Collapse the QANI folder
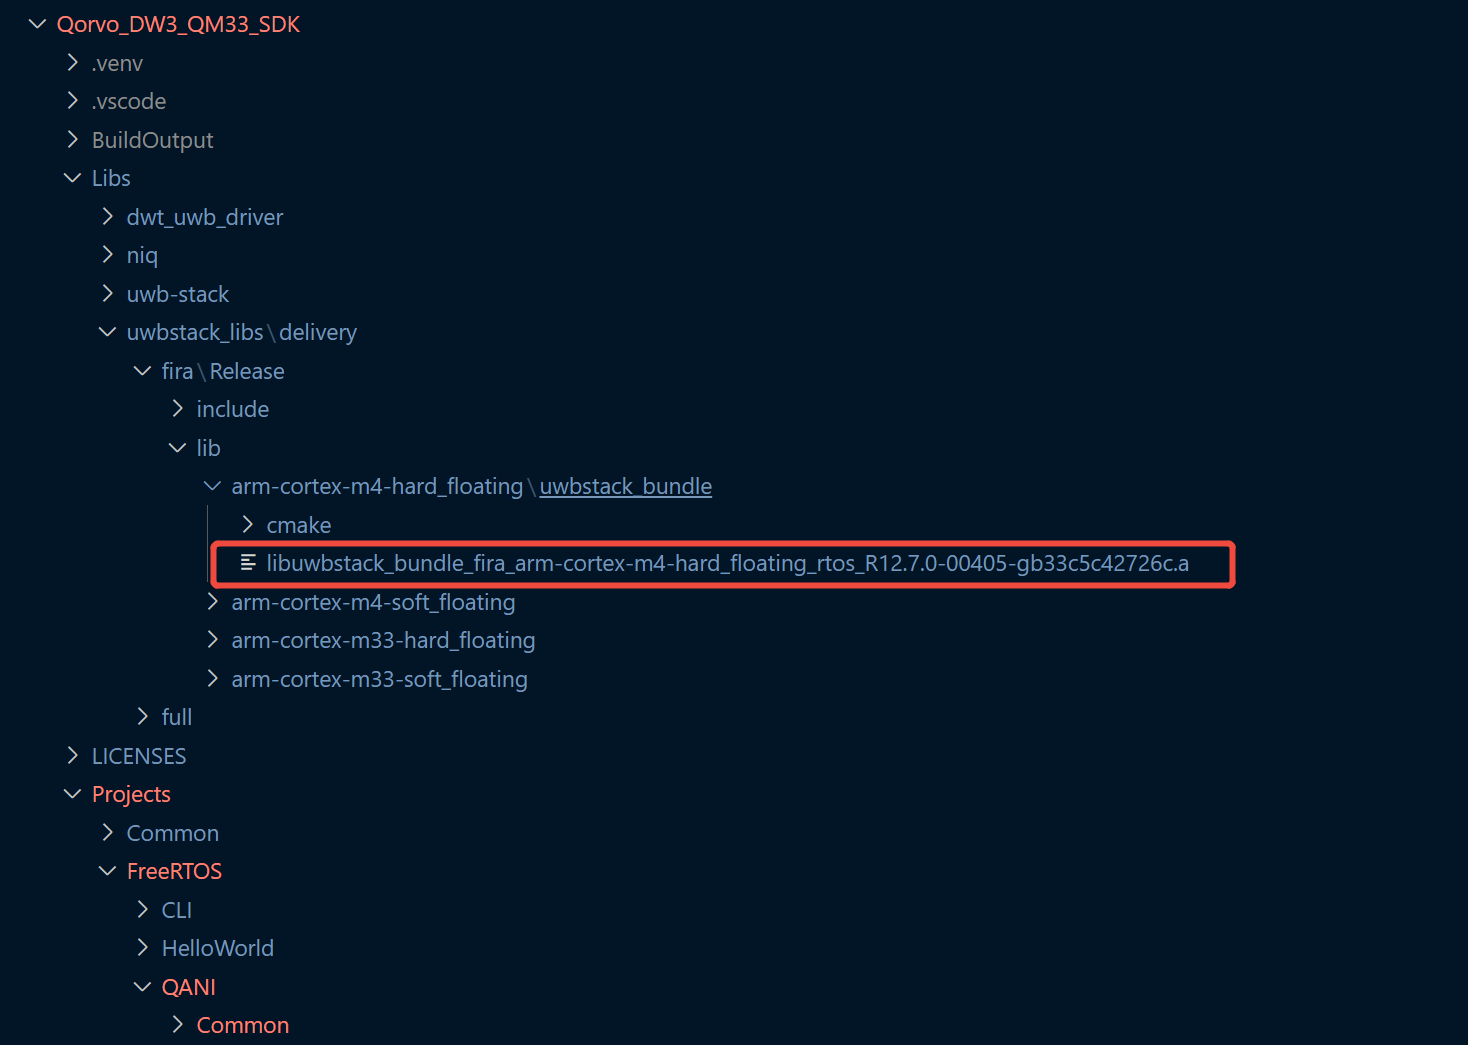 tap(143, 987)
